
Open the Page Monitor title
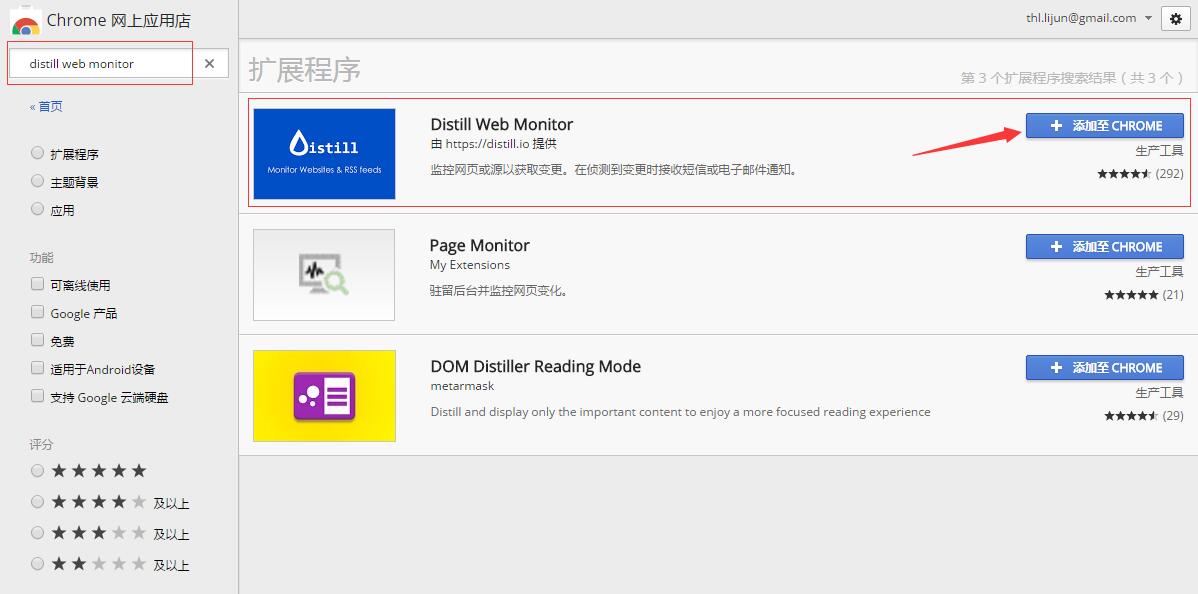[x=479, y=245]
